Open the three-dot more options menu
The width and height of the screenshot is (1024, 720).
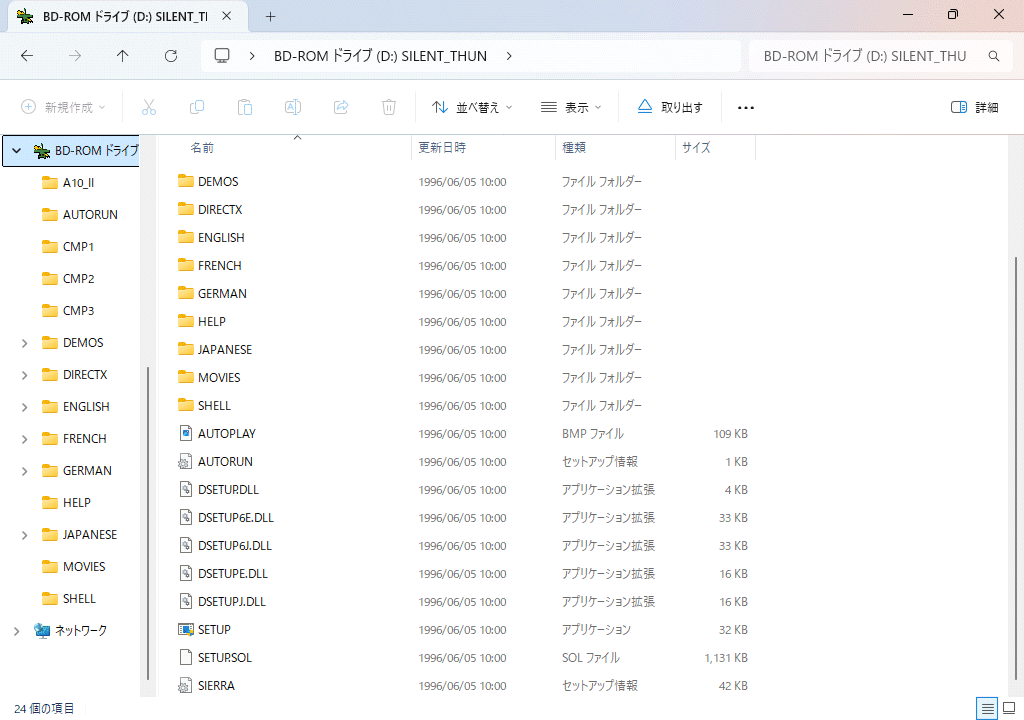[x=746, y=108]
